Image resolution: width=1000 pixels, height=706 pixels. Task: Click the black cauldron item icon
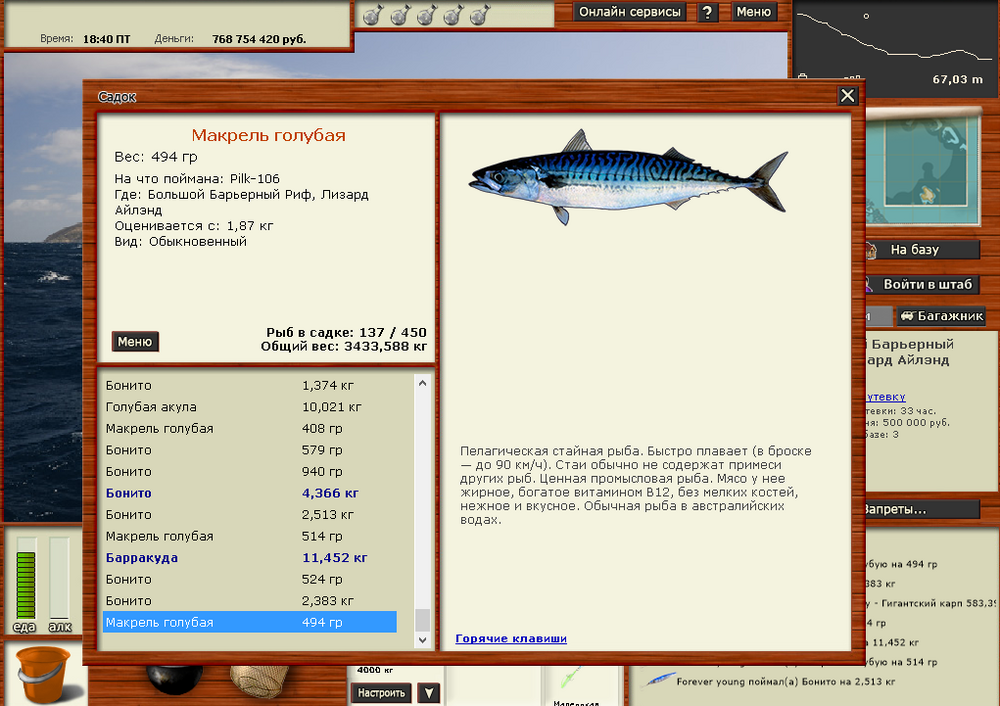170,678
